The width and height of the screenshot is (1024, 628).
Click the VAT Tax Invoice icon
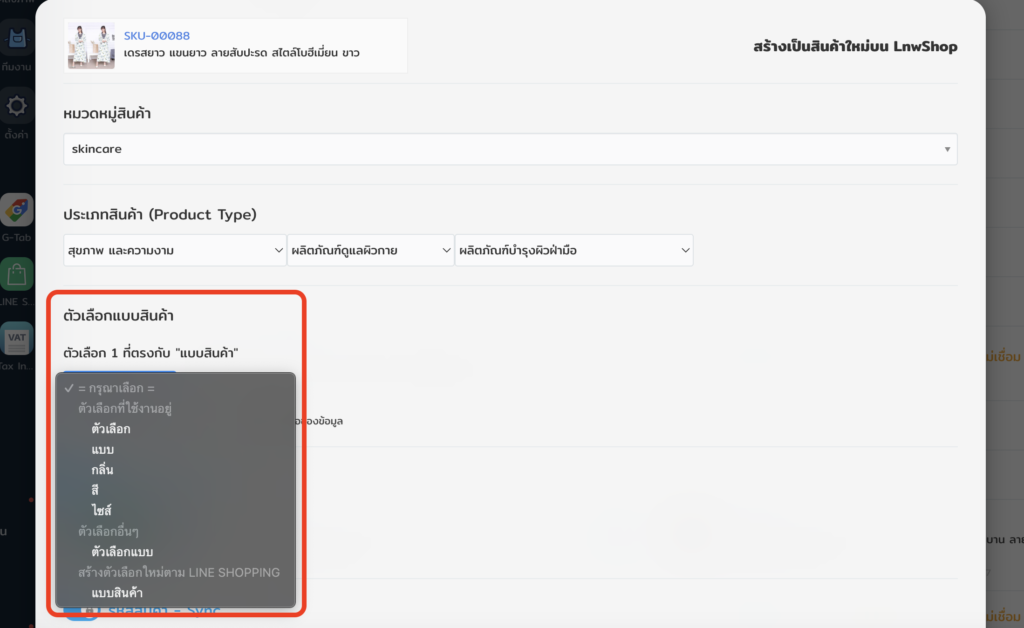coord(17,338)
